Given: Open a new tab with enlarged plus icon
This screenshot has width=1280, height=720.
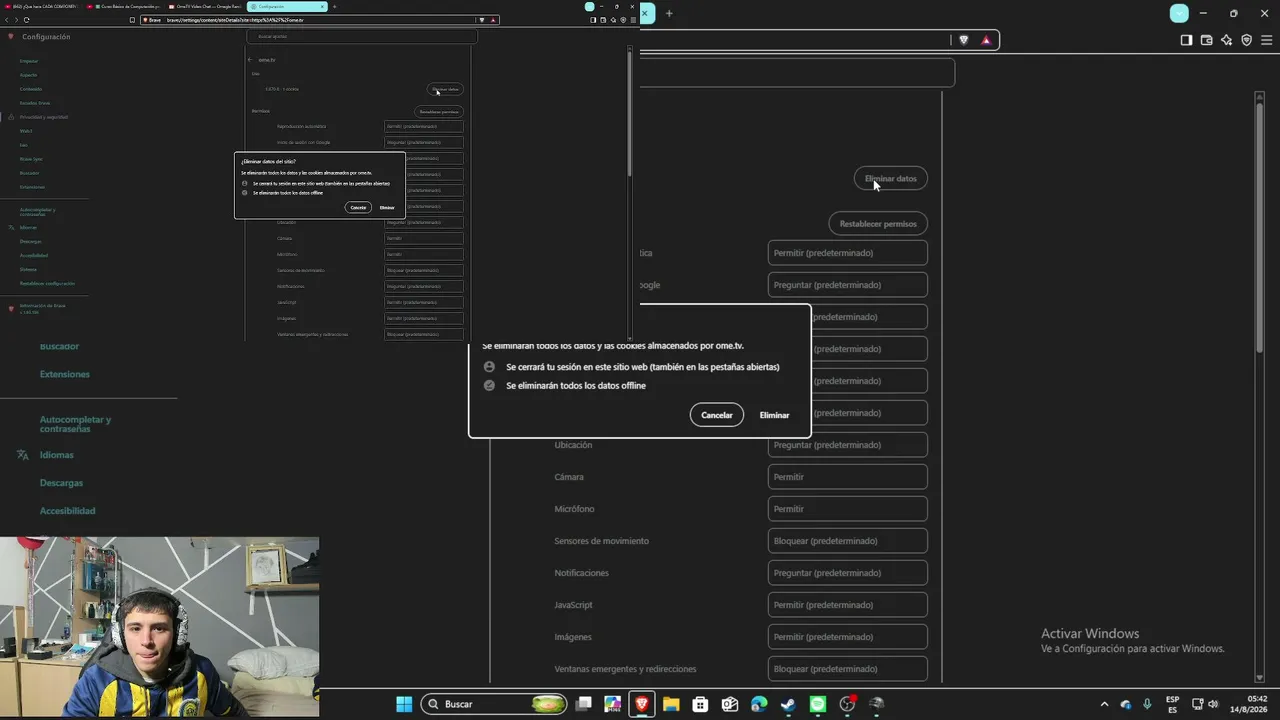Looking at the screenshot, I should pos(669,13).
